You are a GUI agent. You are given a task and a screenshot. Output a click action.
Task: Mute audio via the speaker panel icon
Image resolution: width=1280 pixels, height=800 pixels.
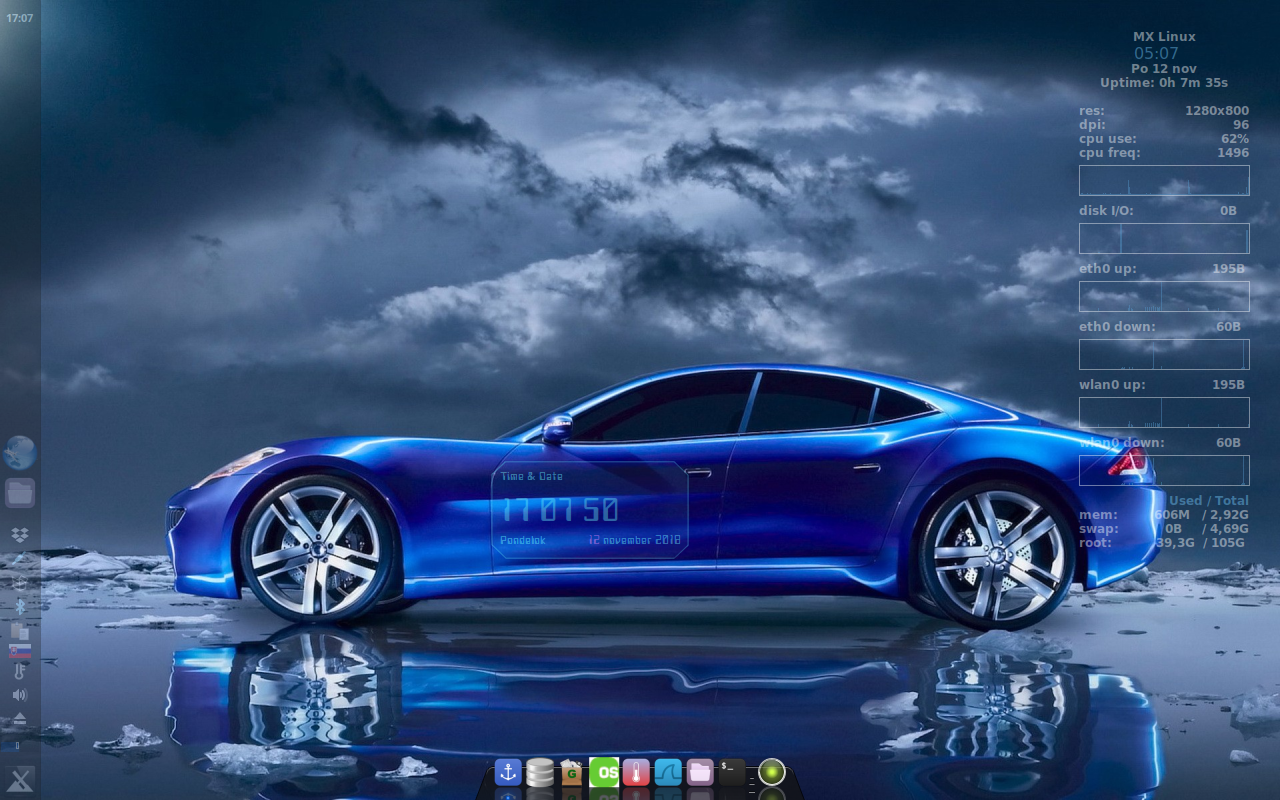pos(20,694)
